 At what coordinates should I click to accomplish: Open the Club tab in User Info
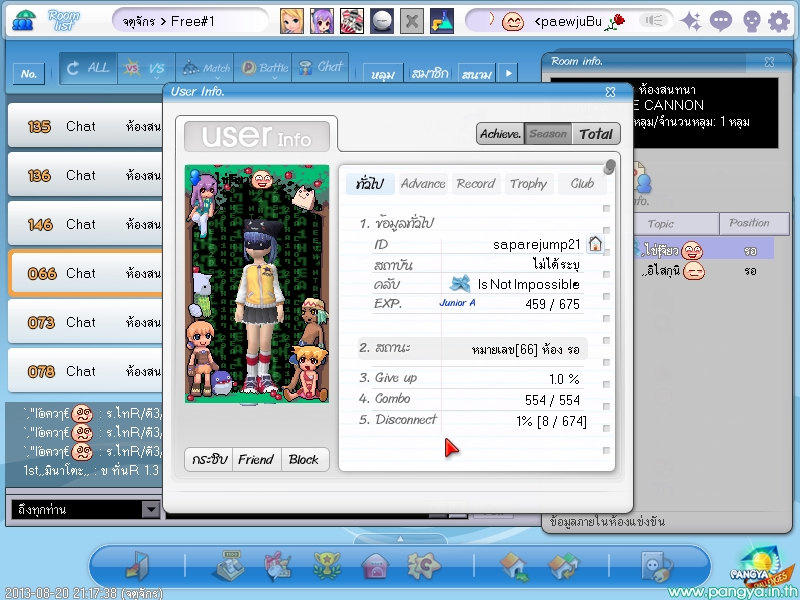click(x=582, y=184)
